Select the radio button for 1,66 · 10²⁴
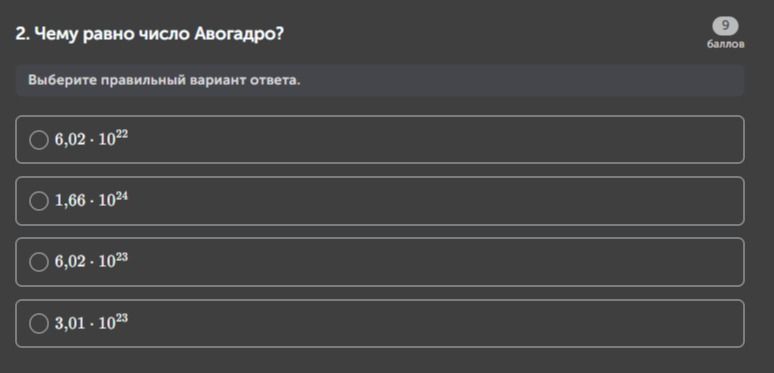The height and width of the screenshot is (373, 774). [x=39, y=201]
